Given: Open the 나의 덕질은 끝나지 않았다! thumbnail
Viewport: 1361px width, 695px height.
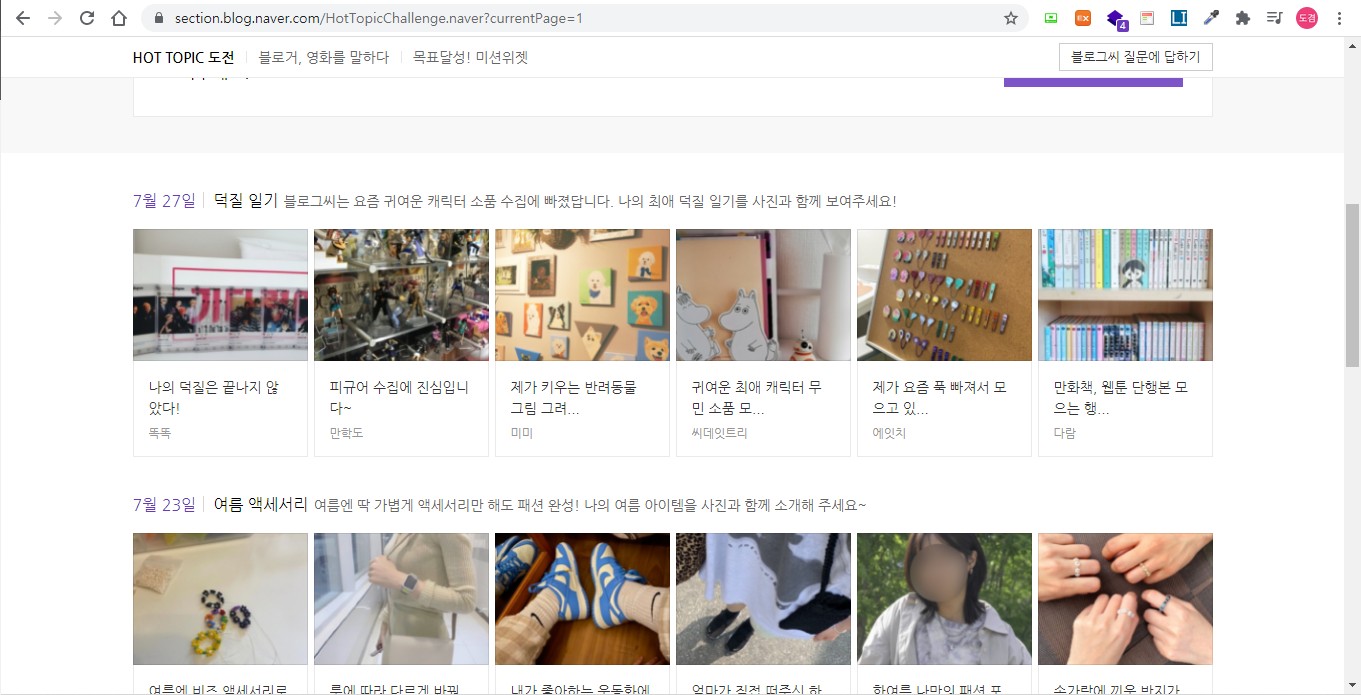Looking at the screenshot, I should [220, 295].
